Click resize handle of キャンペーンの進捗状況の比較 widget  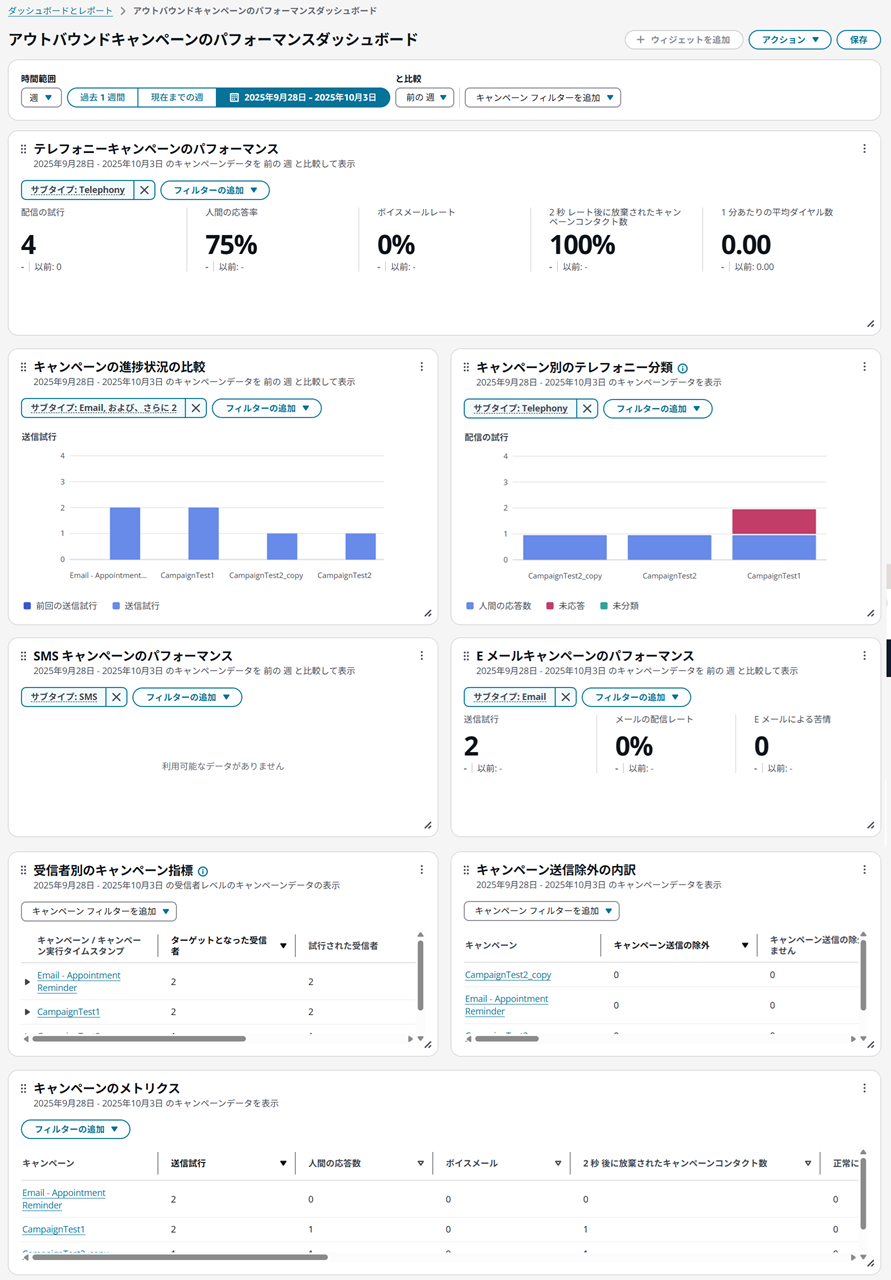[x=427, y=613]
